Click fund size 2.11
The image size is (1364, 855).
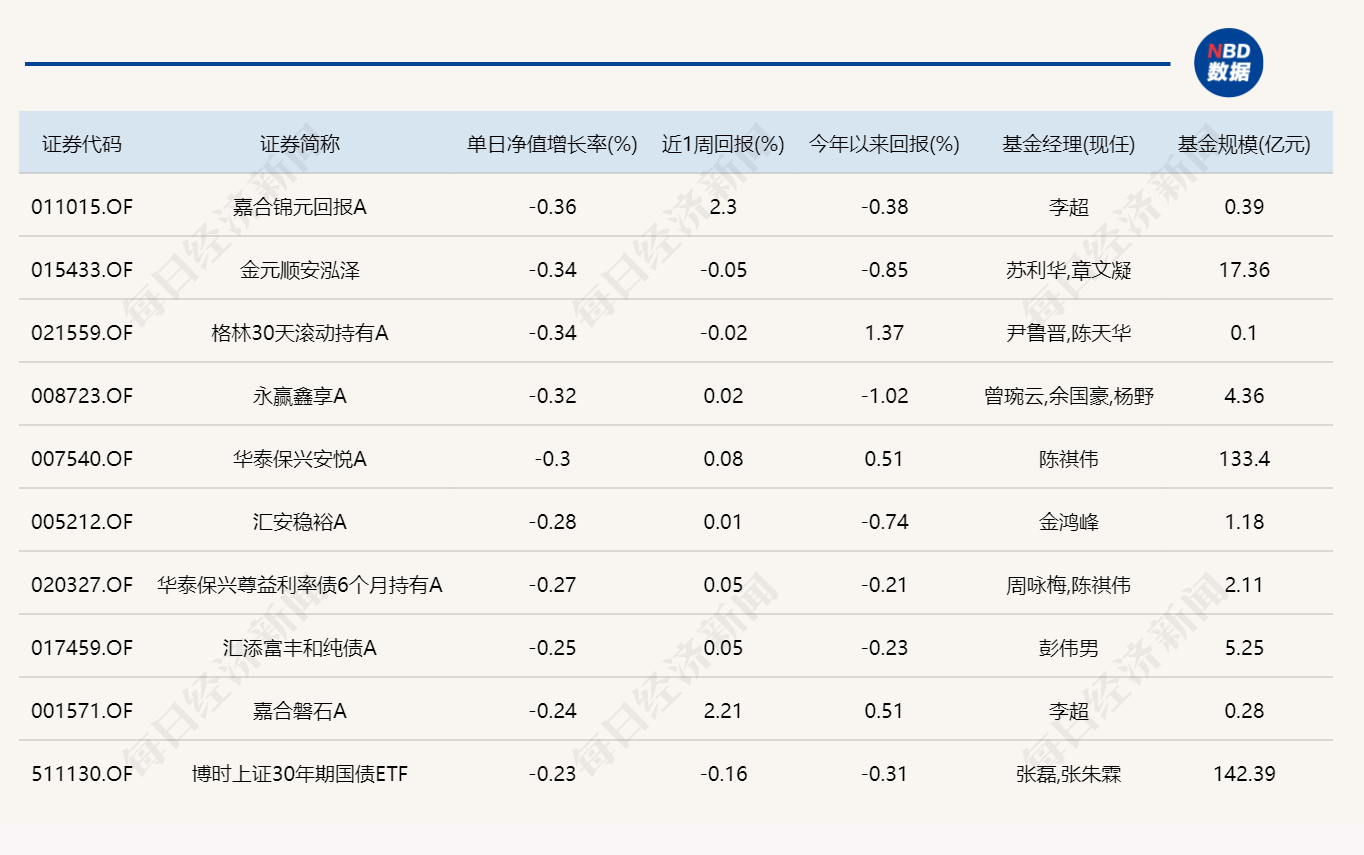pos(1244,585)
